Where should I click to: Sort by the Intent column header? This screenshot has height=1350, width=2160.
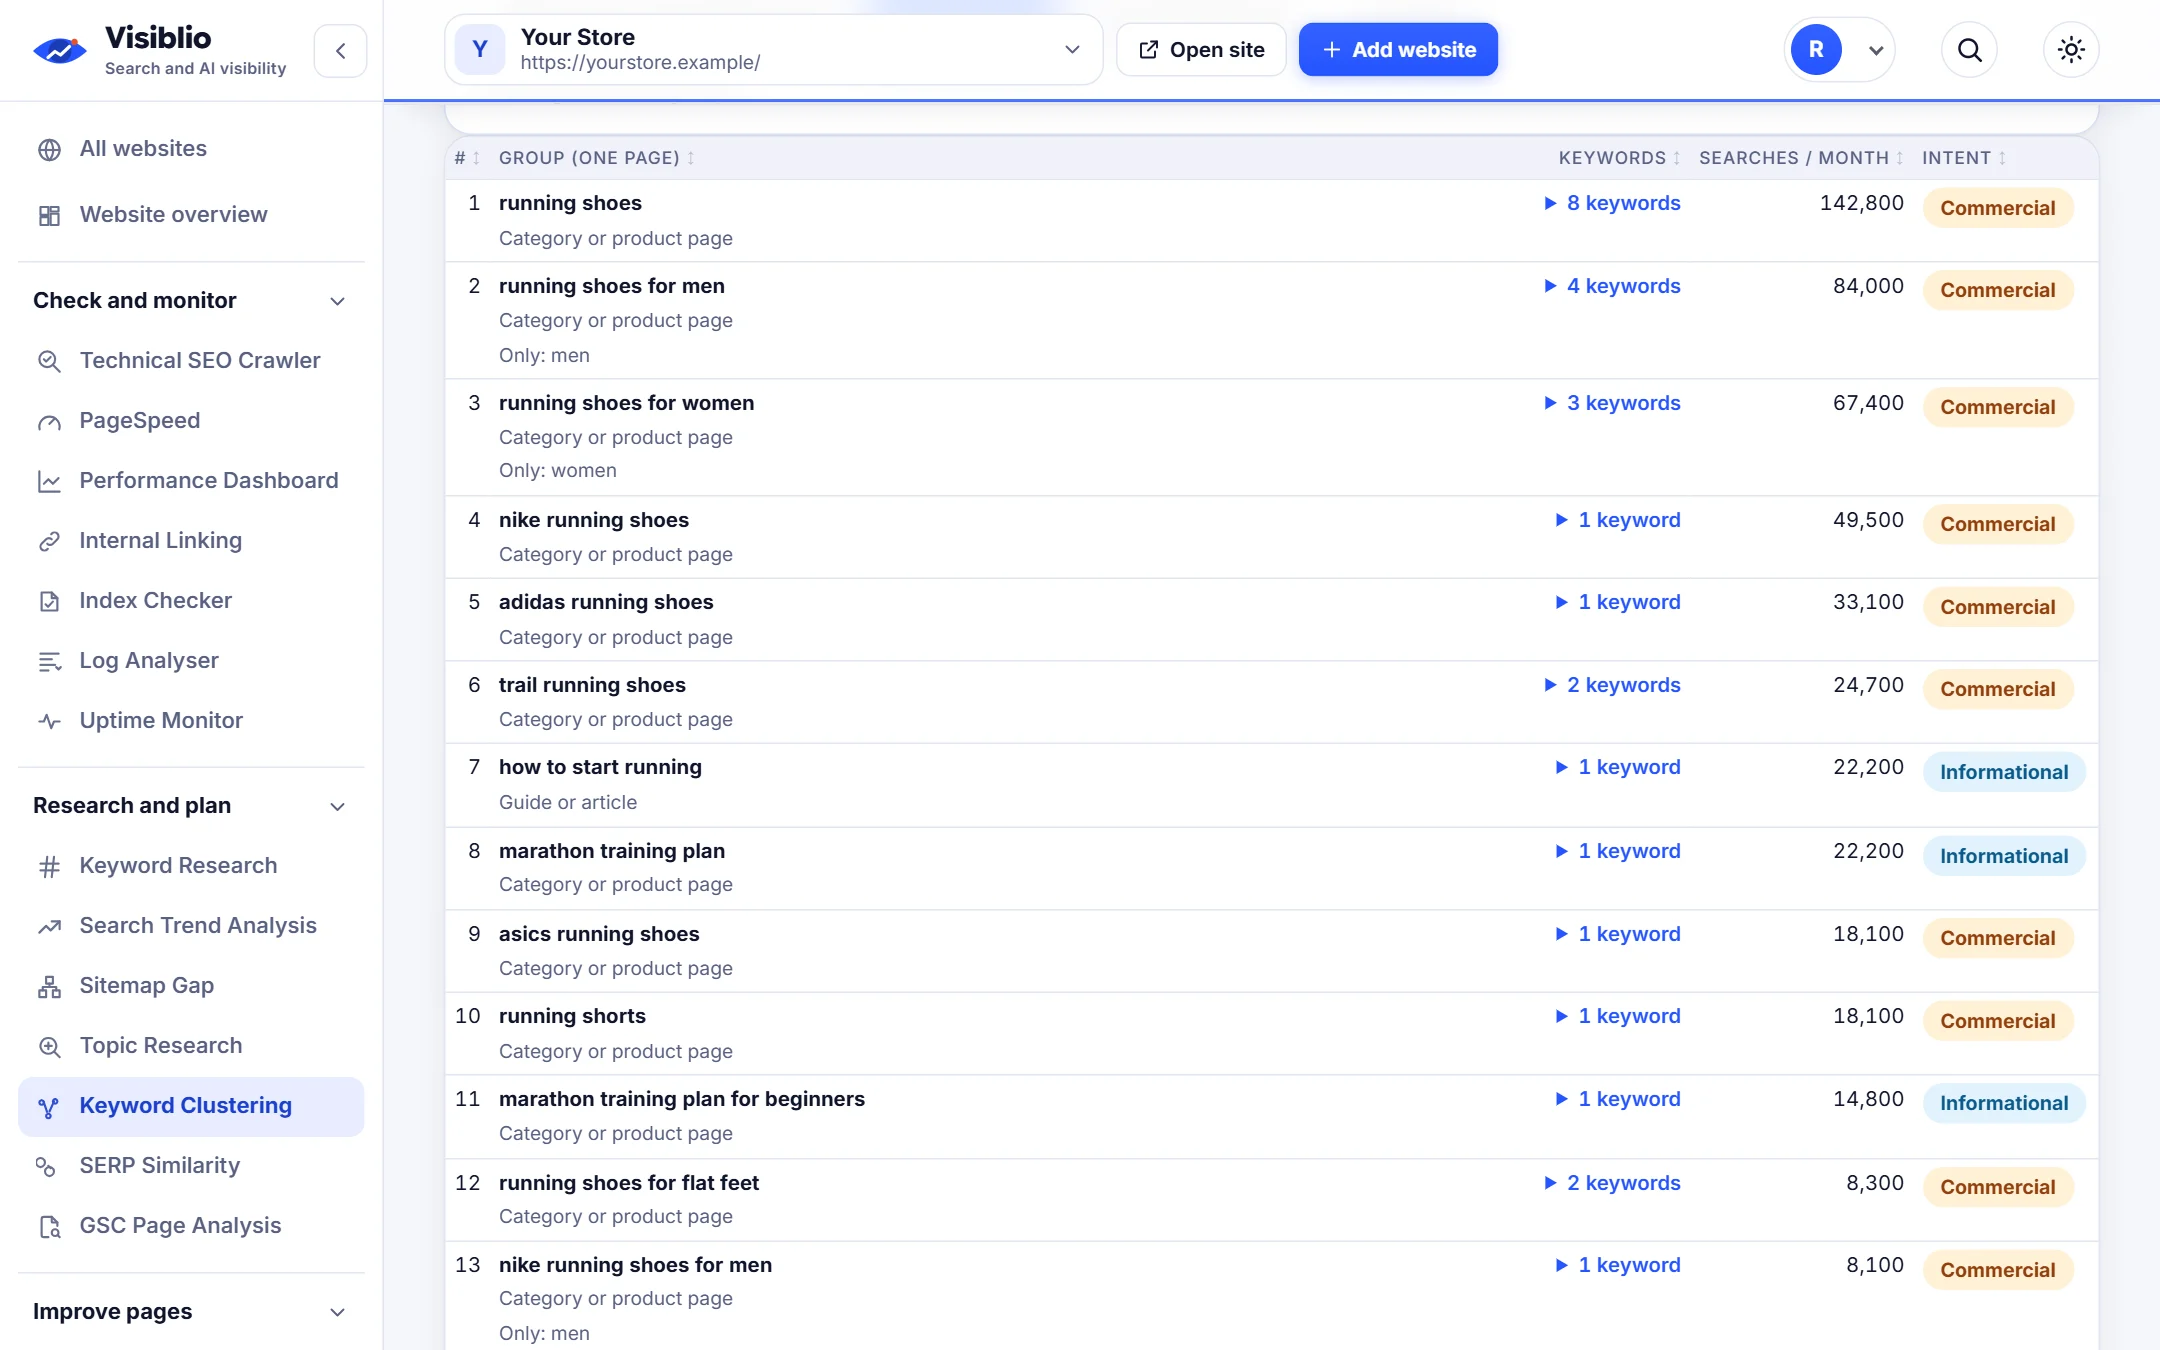1964,158
